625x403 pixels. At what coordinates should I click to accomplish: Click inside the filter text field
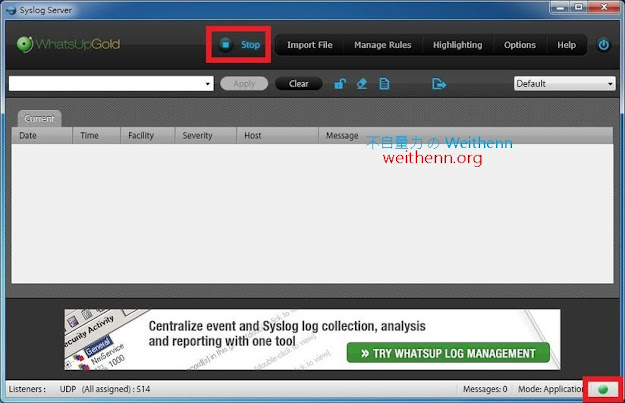[x=106, y=84]
